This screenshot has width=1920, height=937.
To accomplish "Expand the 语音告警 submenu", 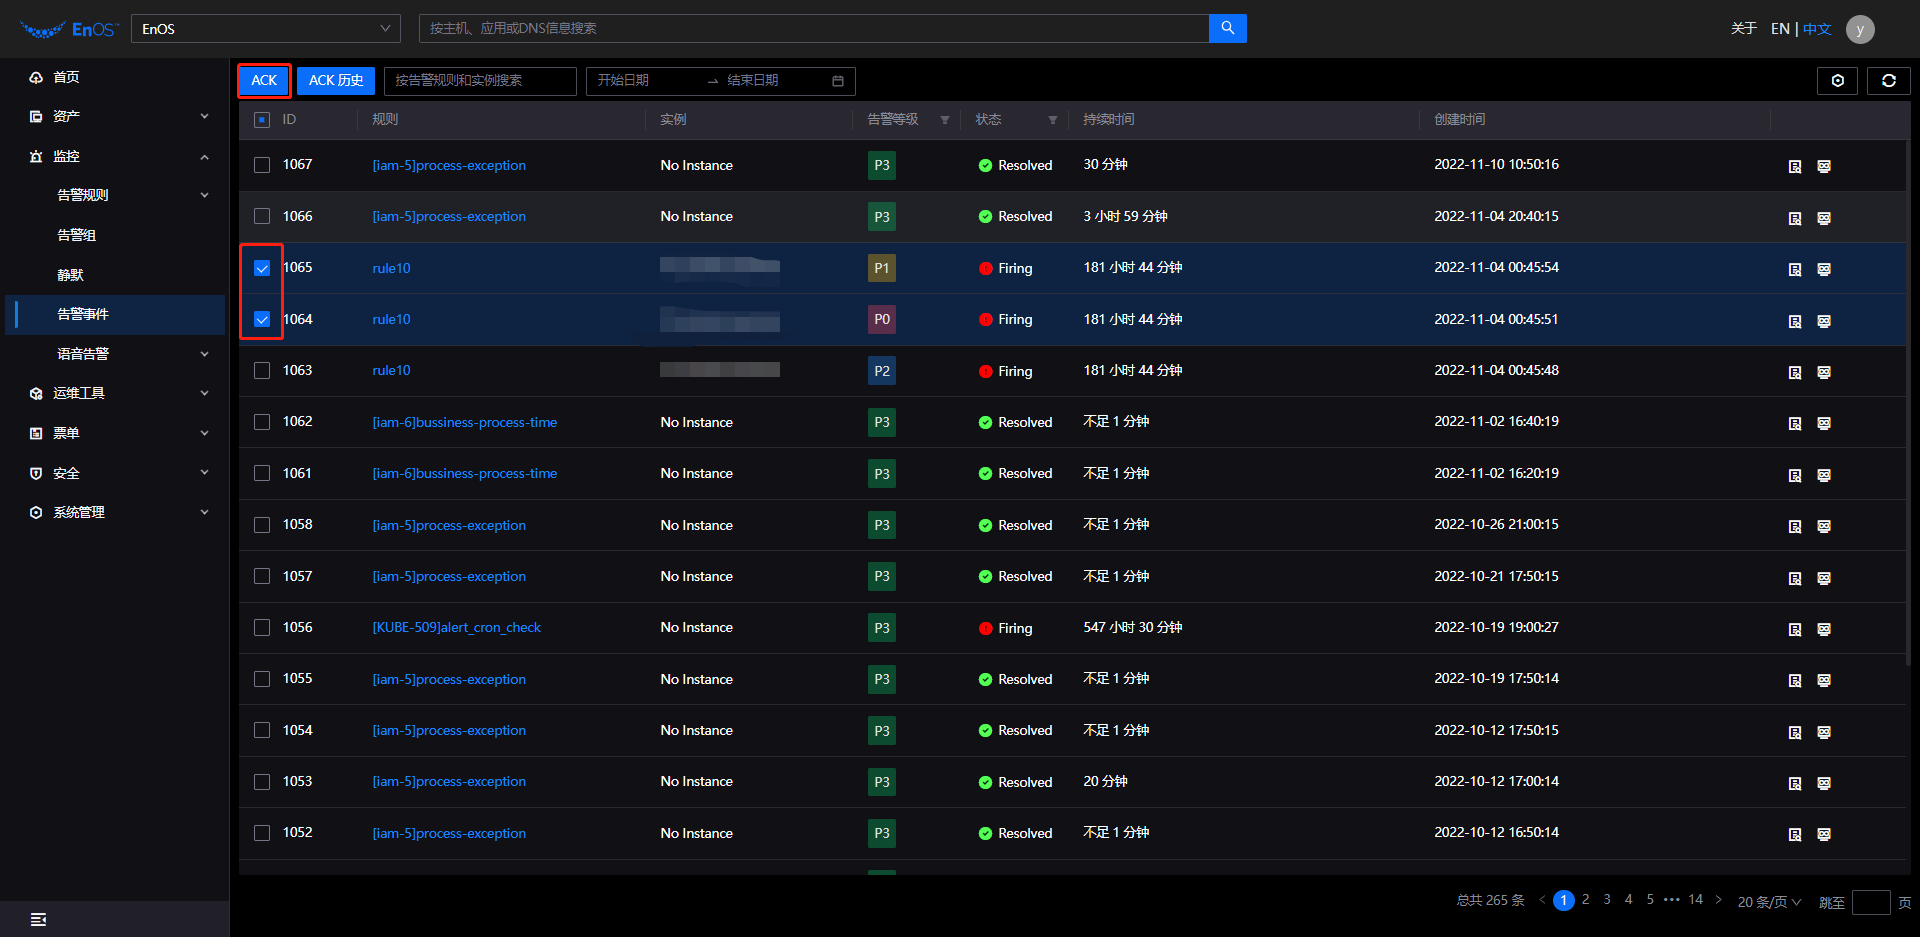I will coord(115,353).
